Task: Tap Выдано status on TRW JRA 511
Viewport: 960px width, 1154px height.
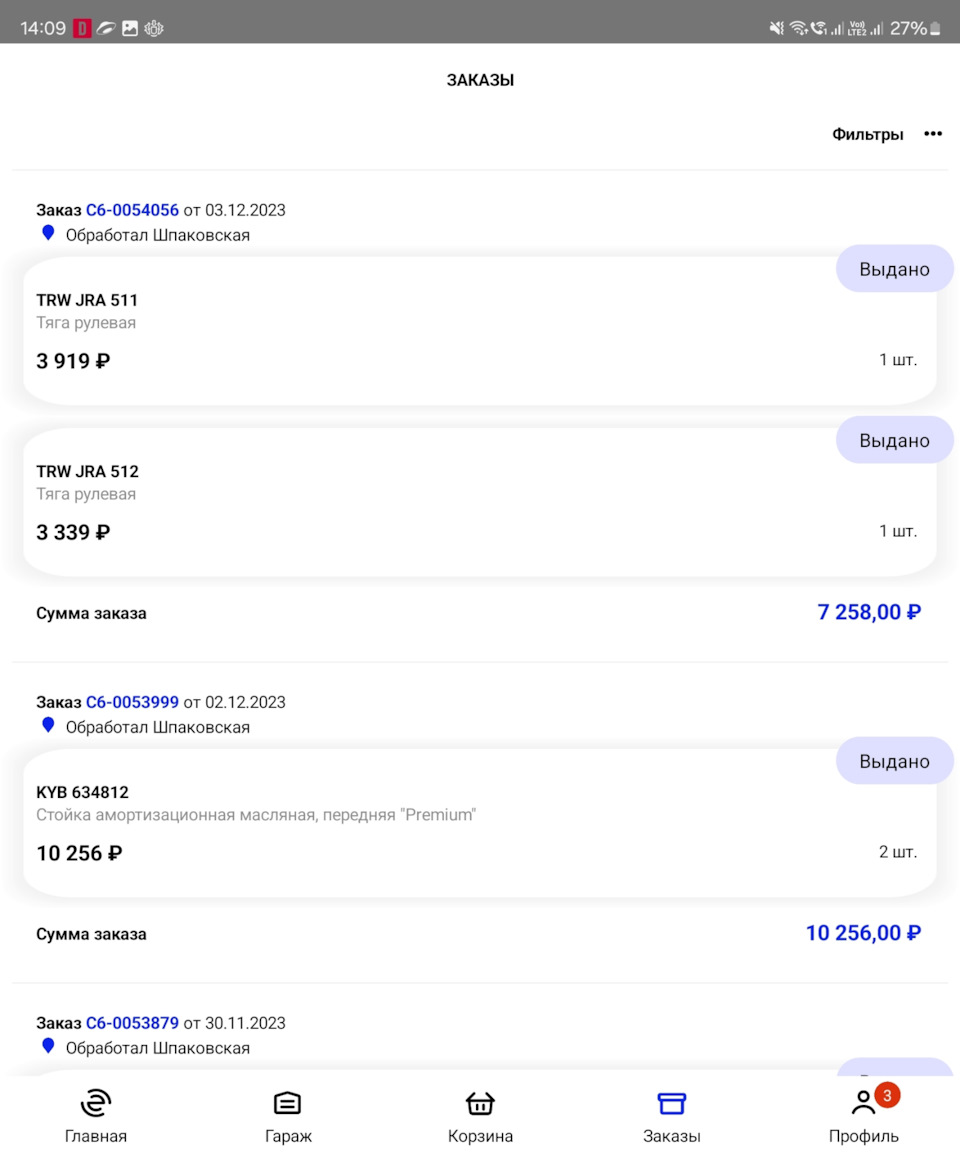Action: [894, 269]
